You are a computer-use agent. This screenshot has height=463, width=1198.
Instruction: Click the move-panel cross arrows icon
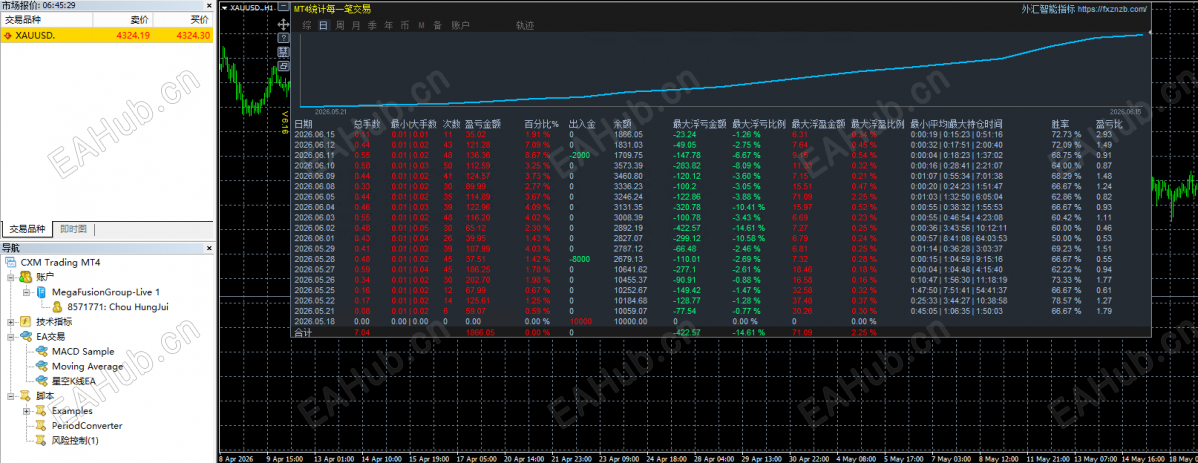click(x=283, y=24)
